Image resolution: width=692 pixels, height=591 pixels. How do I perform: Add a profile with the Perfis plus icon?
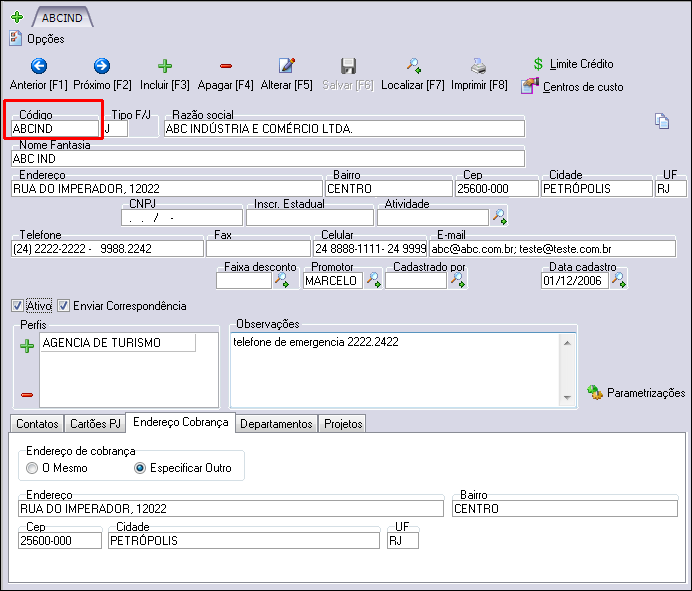(27, 346)
